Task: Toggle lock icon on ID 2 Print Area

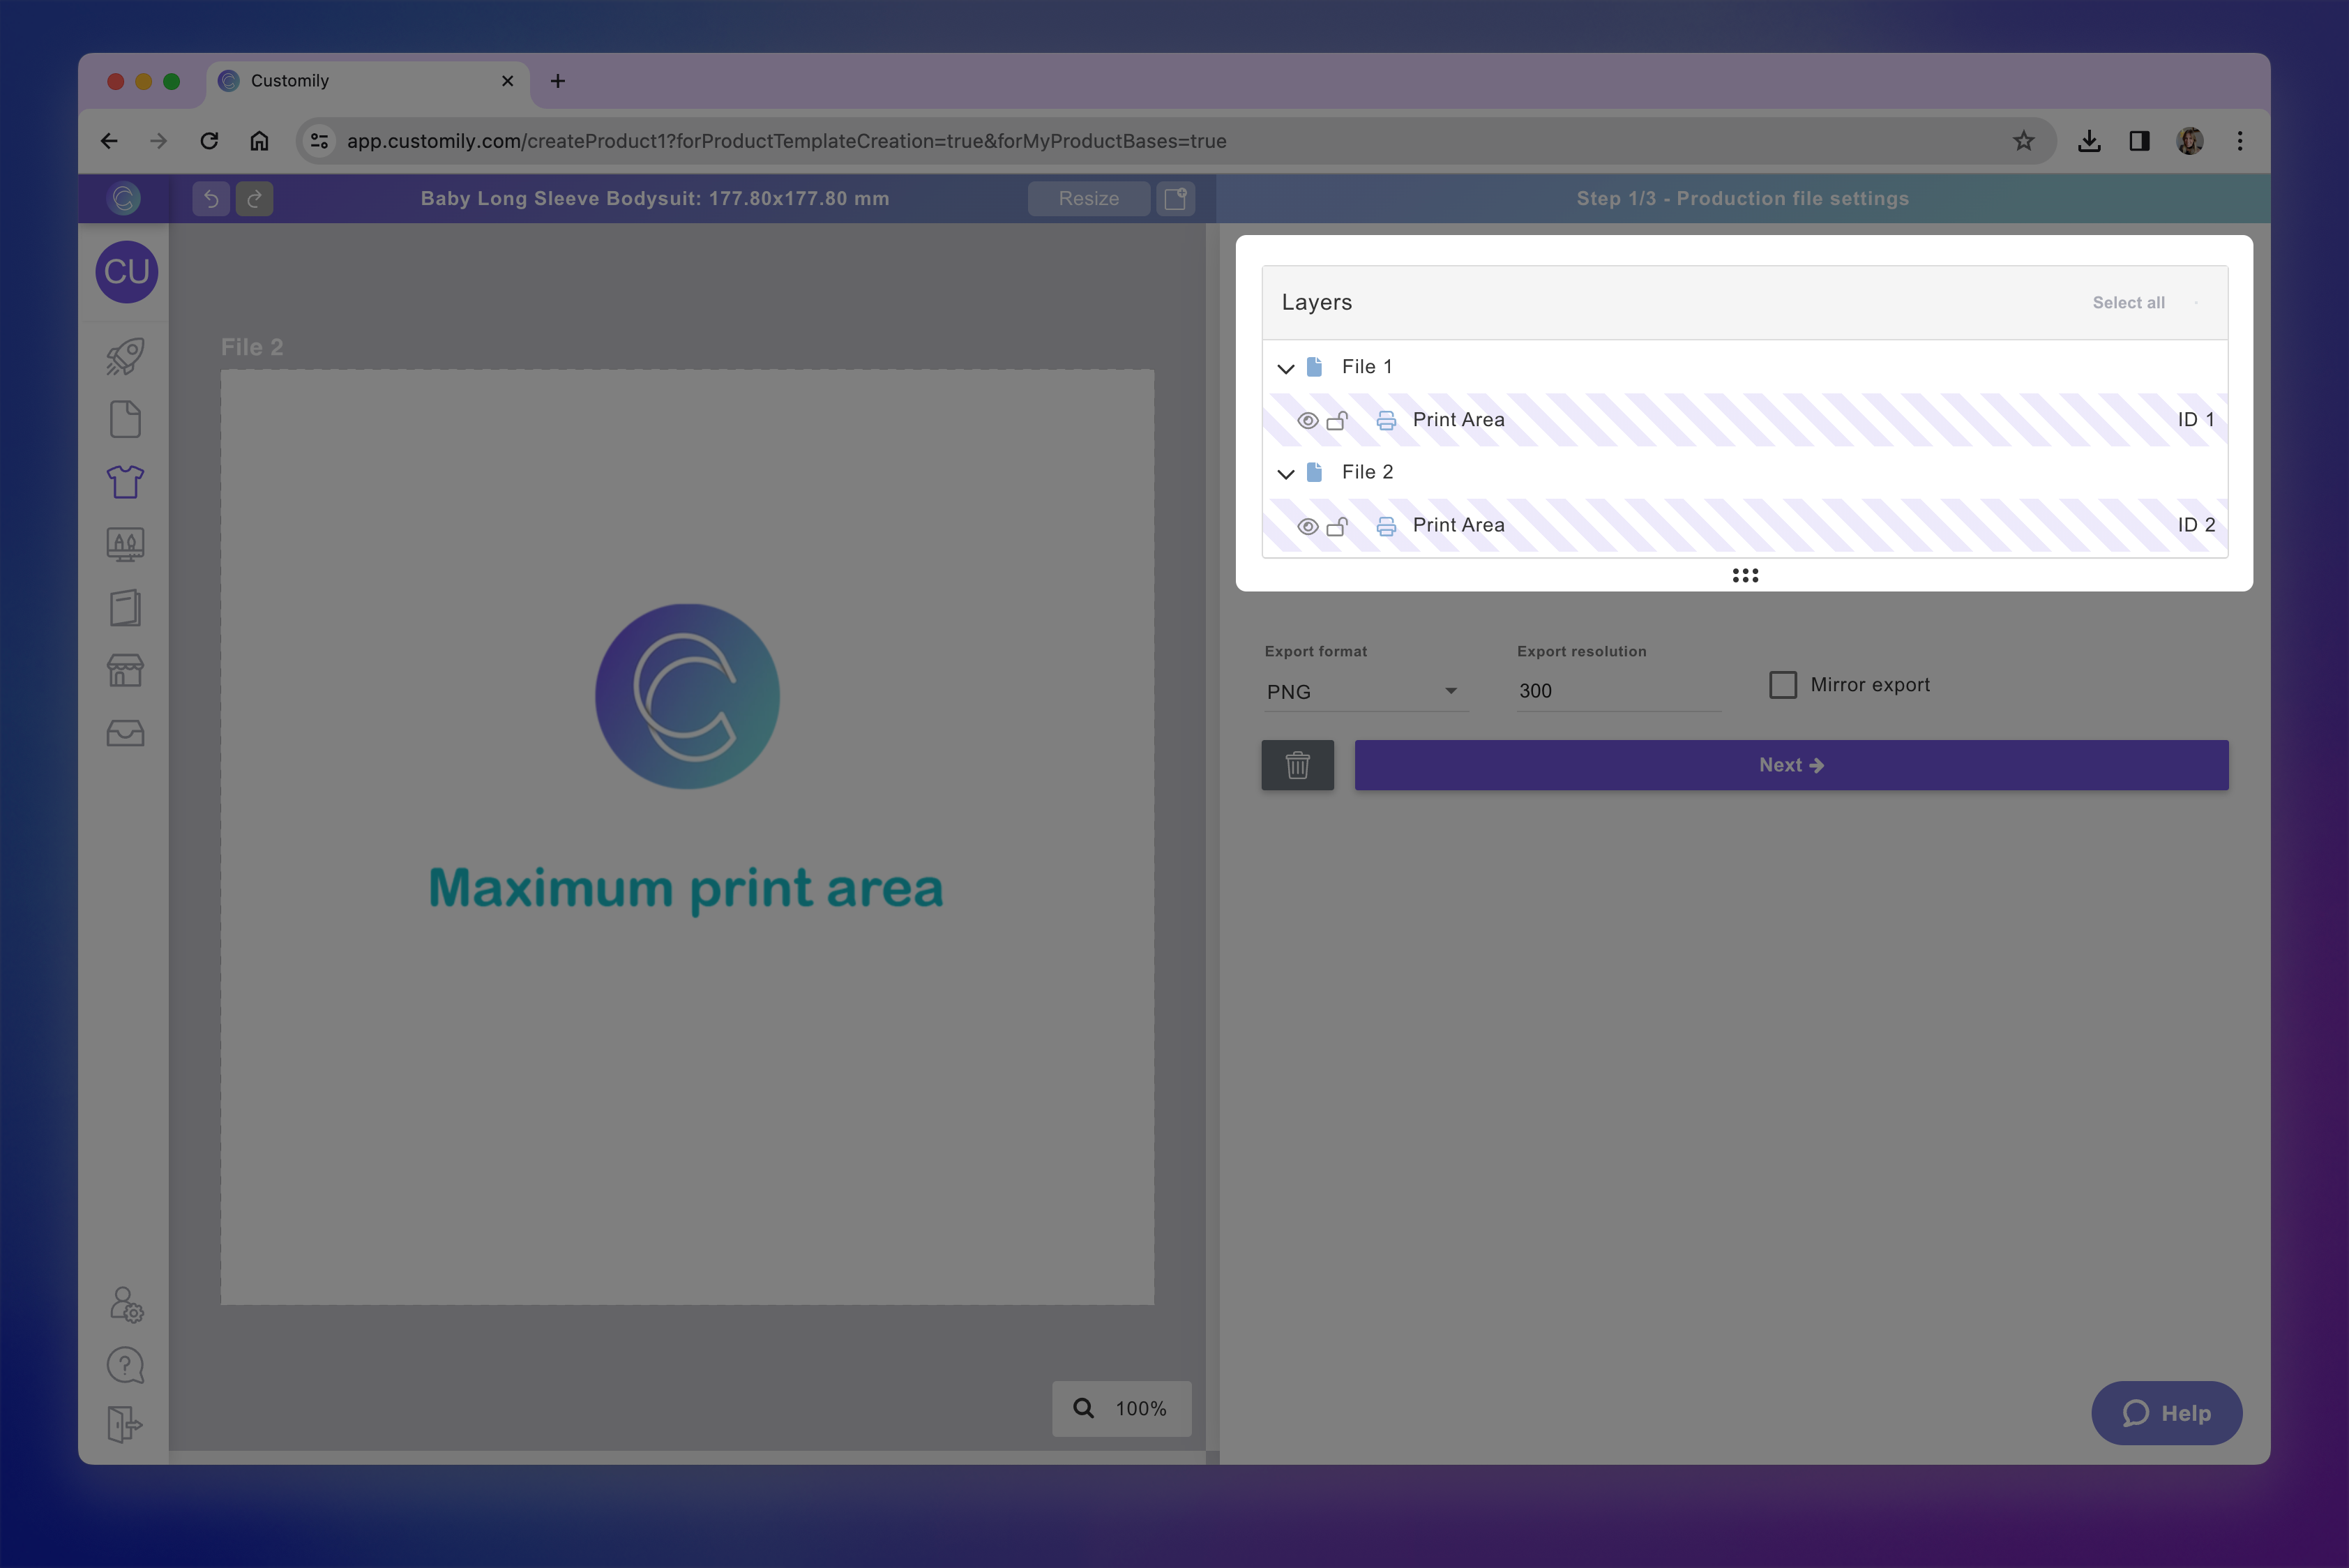Action: pyautogui.click(x=1337, y=526)
